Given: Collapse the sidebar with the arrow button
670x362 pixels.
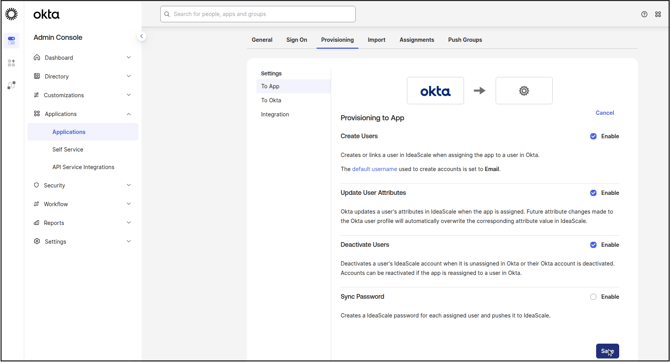Looking at the screenshot, I should coord(141,36).
